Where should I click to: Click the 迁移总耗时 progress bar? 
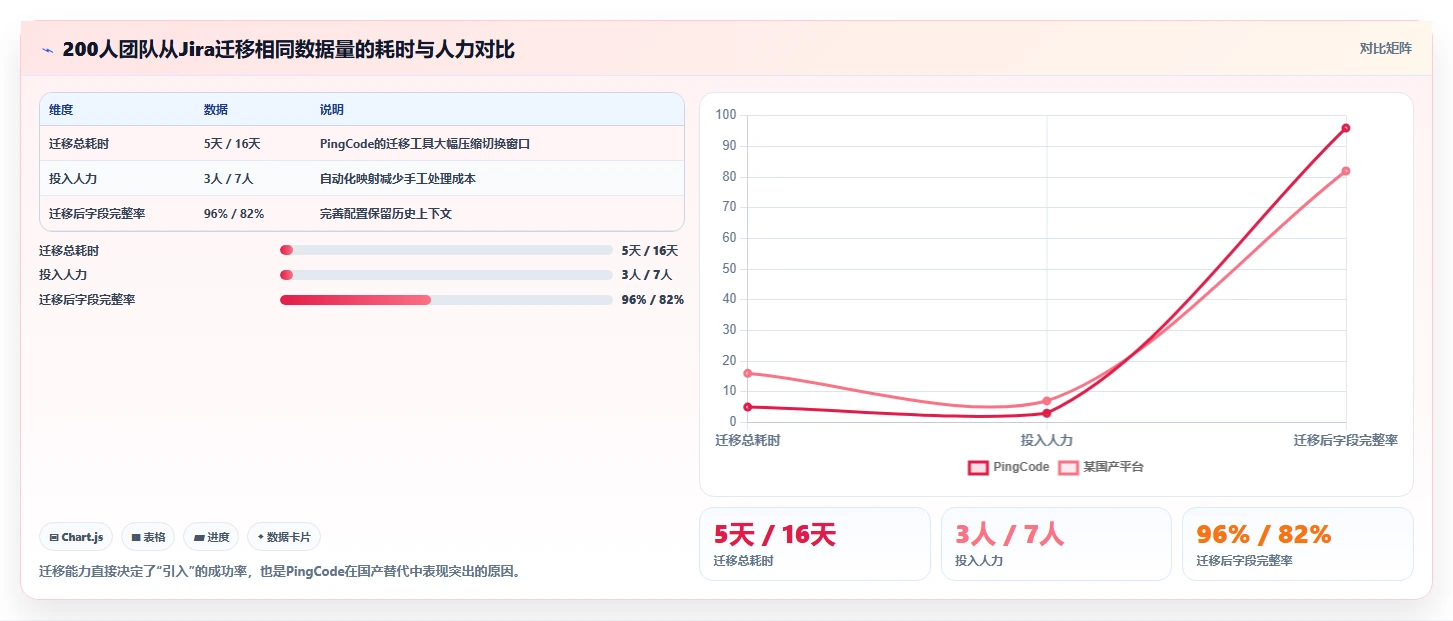(446, 250)
